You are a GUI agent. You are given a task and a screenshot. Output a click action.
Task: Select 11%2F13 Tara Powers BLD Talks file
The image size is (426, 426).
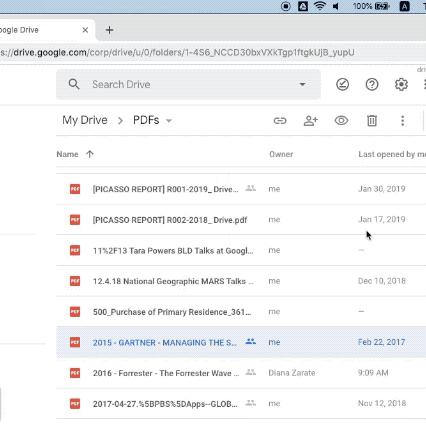[x=241, y=250]
